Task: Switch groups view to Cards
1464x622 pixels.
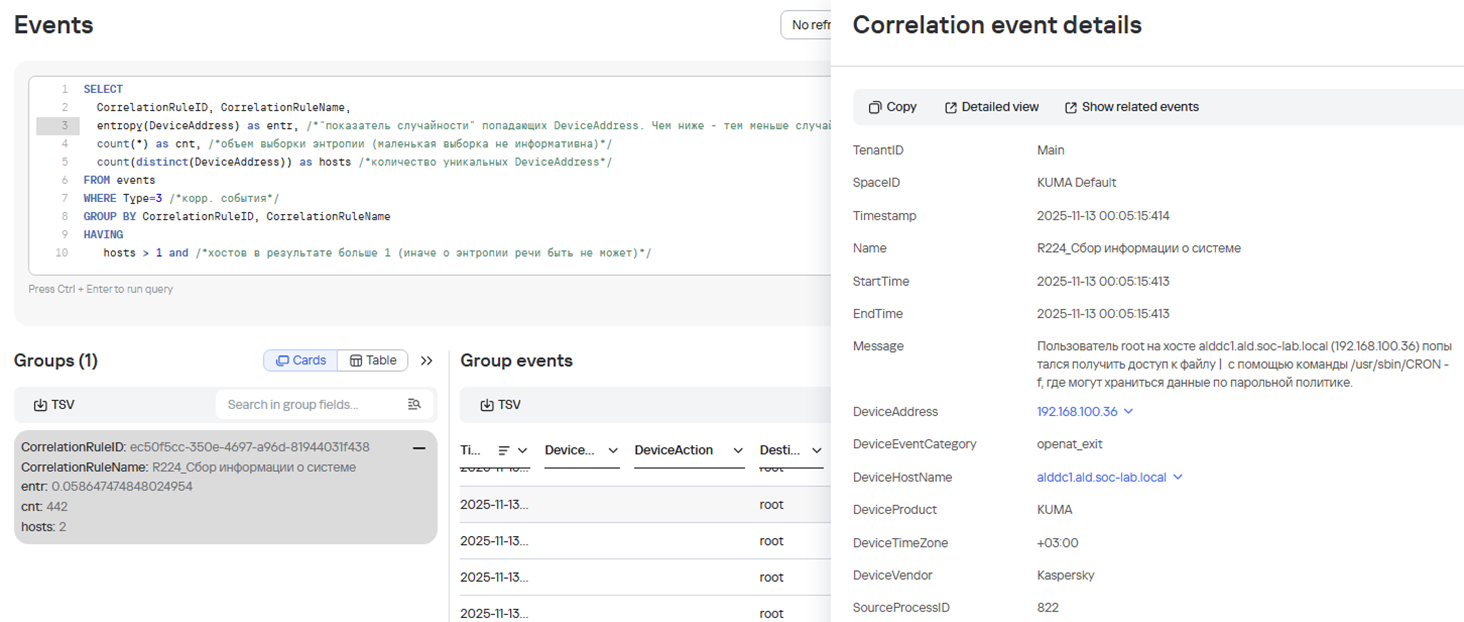Action: (x=301, y=360)
